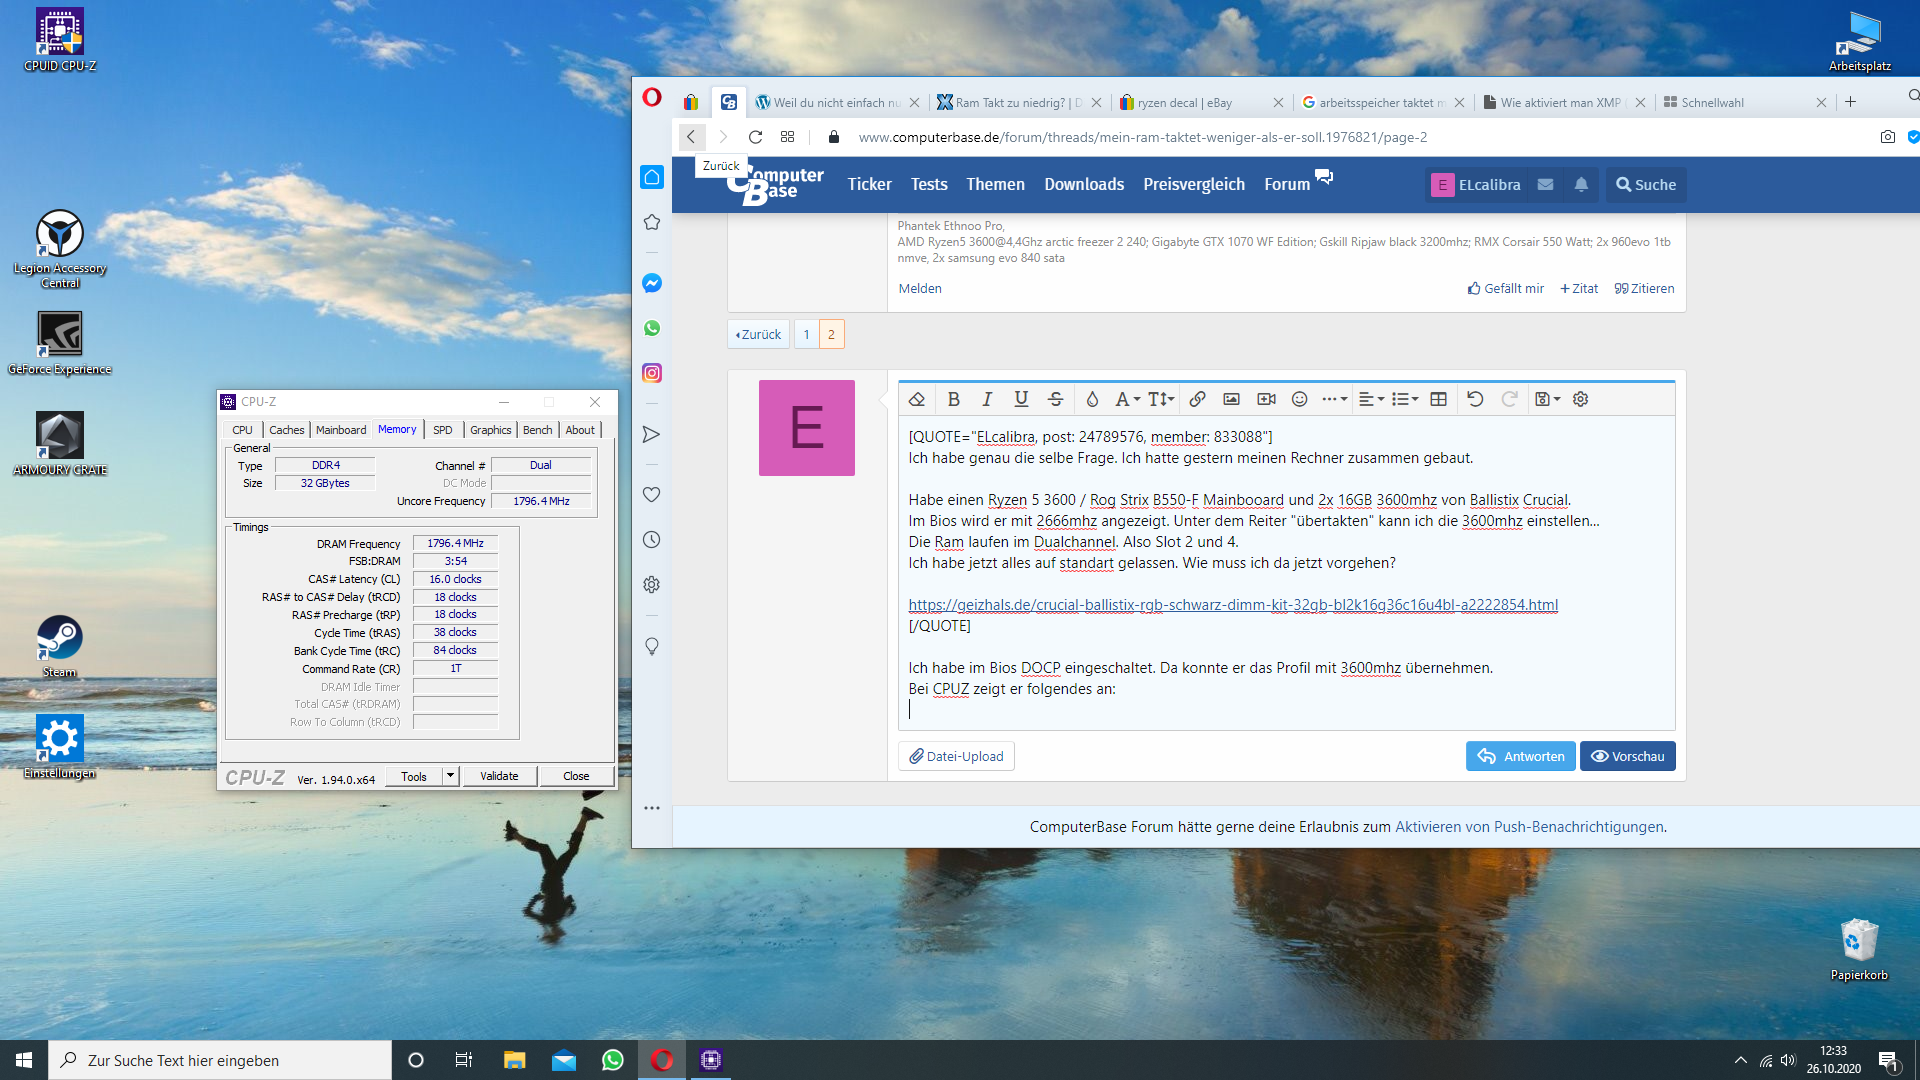Open the smiley emoji picker
1920x1080 pixels.
(1299, 399)
